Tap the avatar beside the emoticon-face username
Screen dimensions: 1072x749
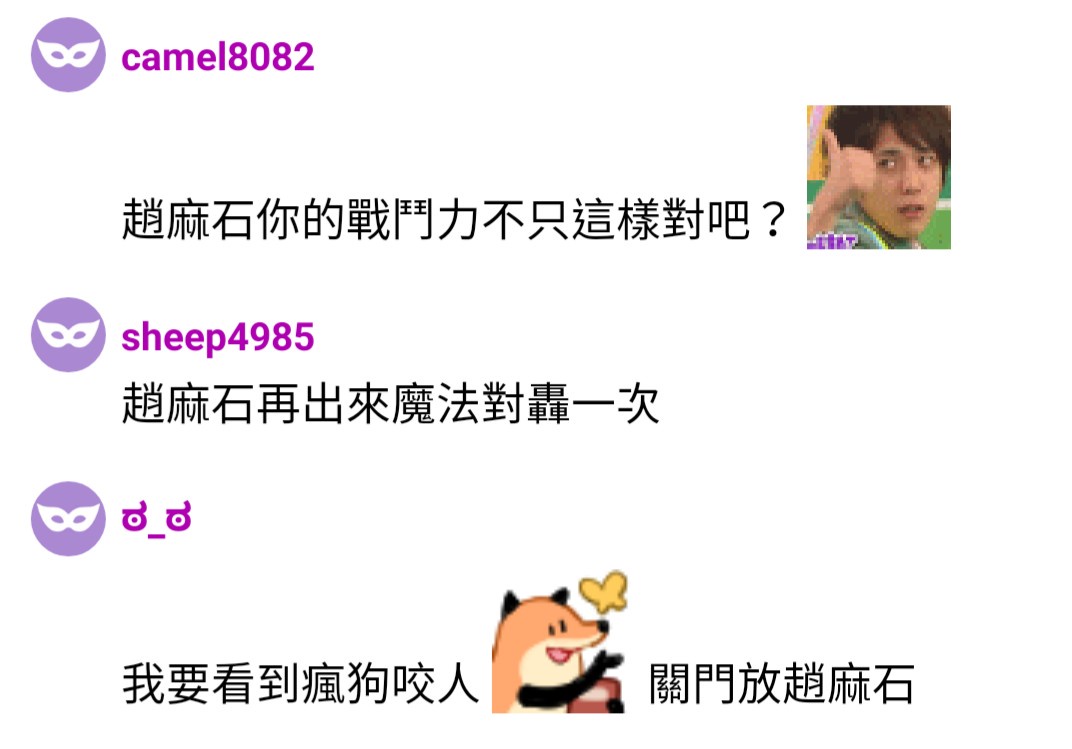click(68, 519)
